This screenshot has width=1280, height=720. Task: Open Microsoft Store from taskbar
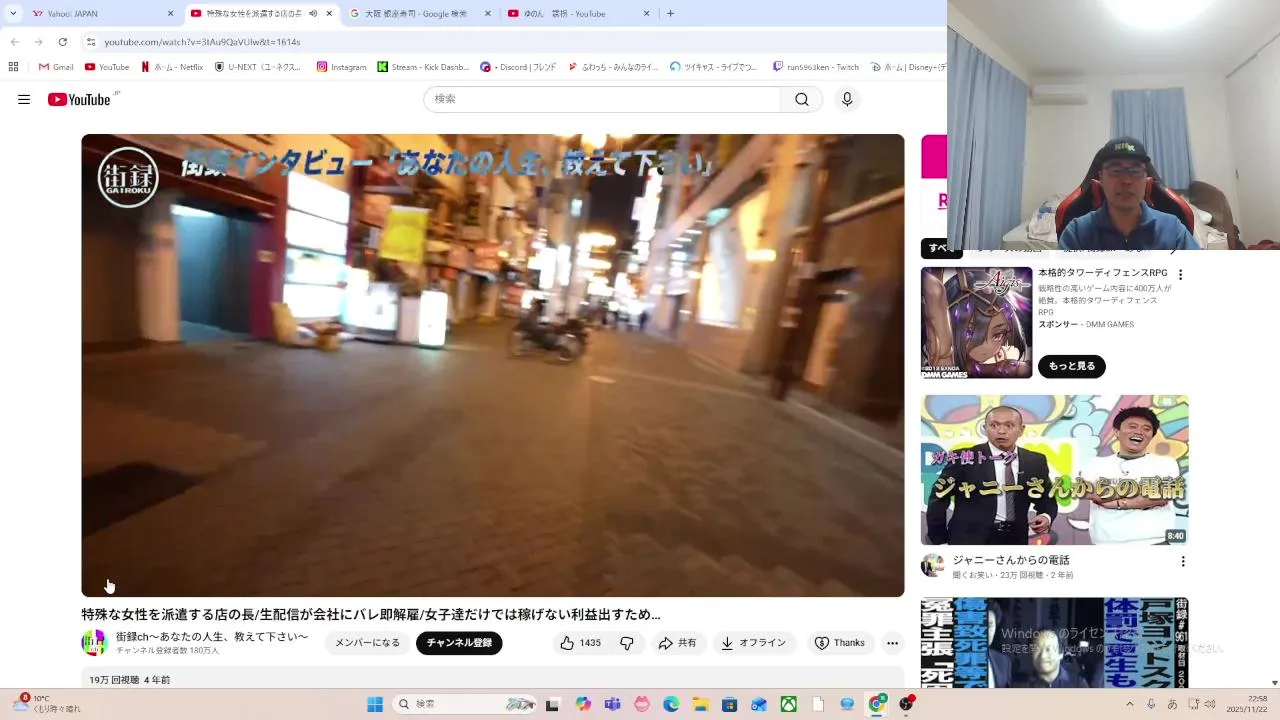[730, 704]
